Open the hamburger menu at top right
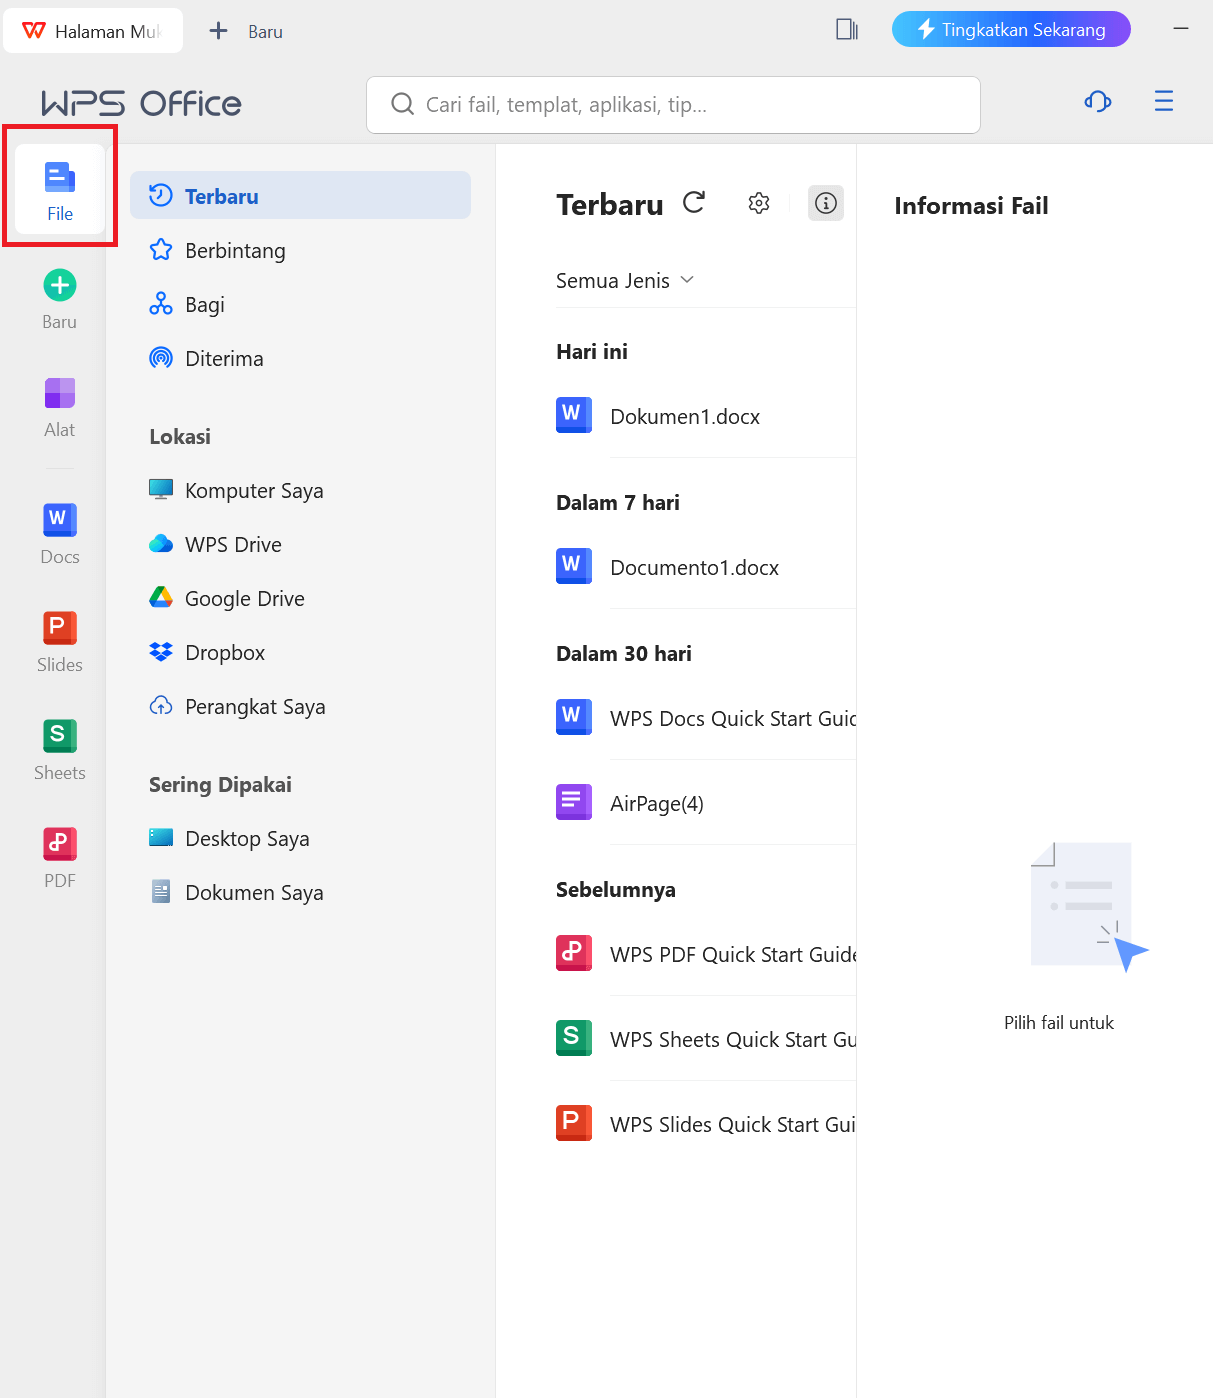The width and height of the screenshot is (1213, 1398). pos(1163,101)
